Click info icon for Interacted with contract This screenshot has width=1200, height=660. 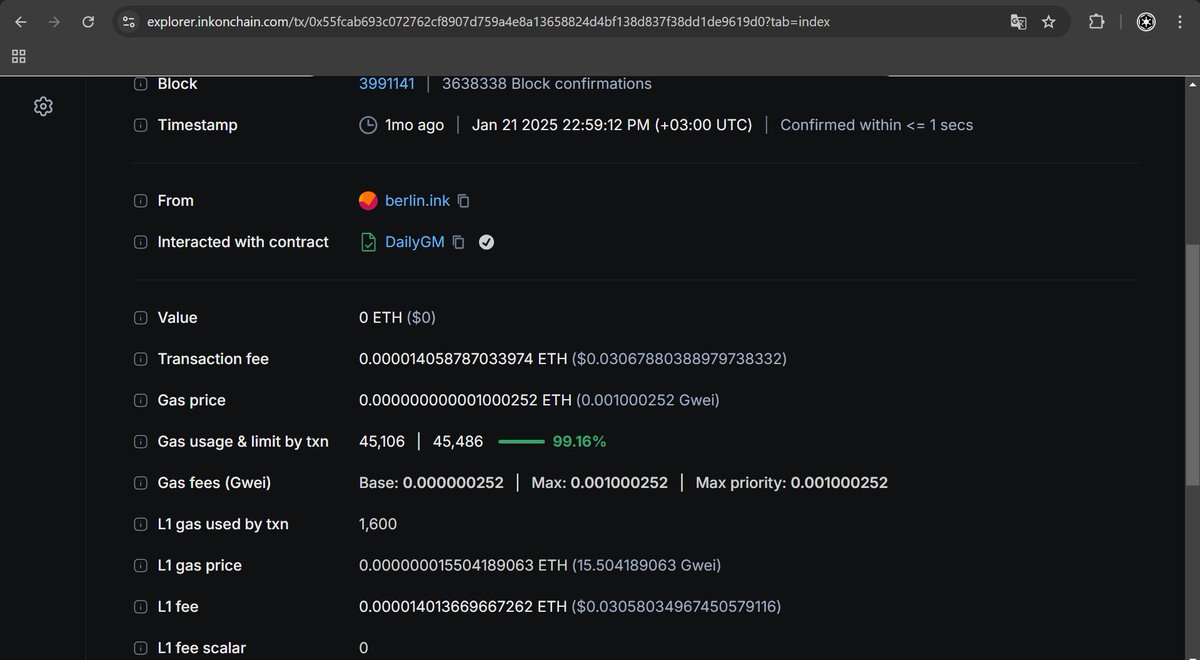point(140,242)
